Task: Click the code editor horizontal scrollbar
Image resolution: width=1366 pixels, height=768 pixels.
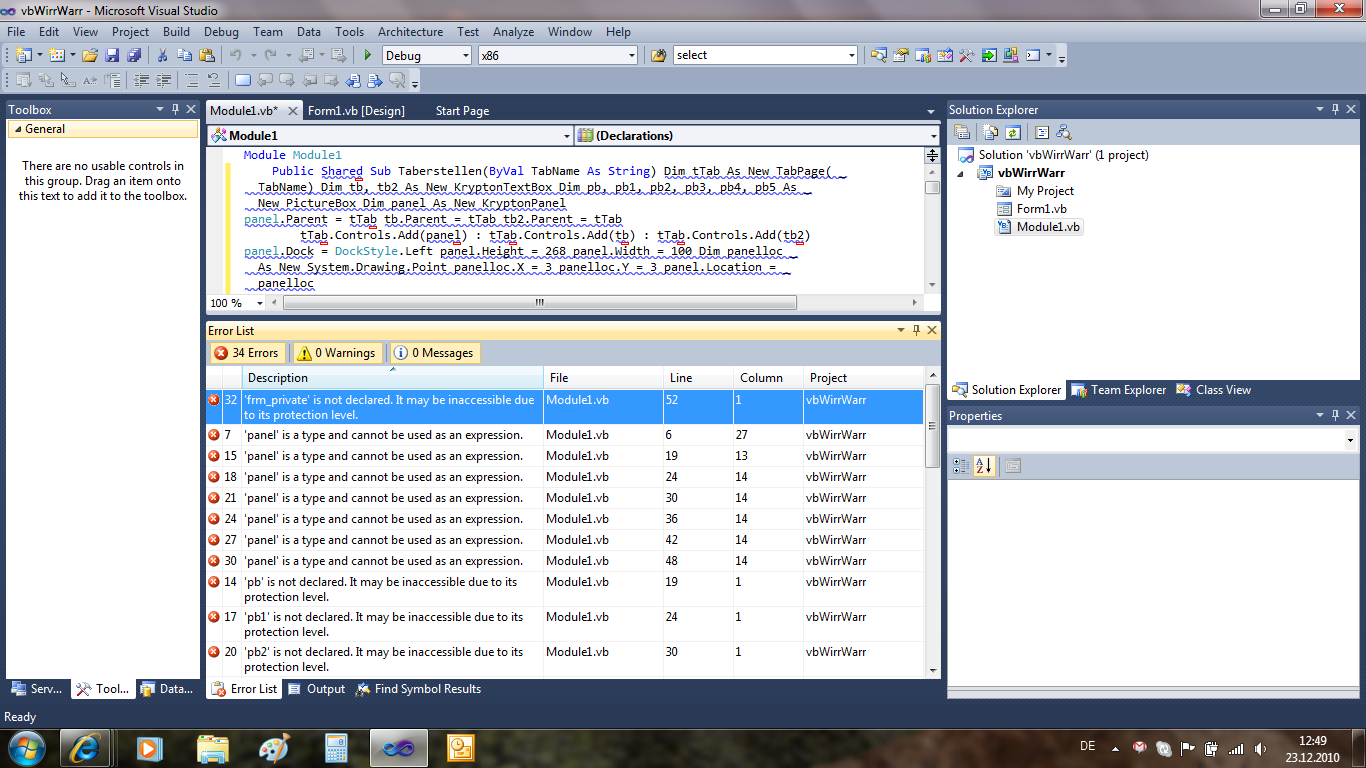Action: tap(539, 303)
